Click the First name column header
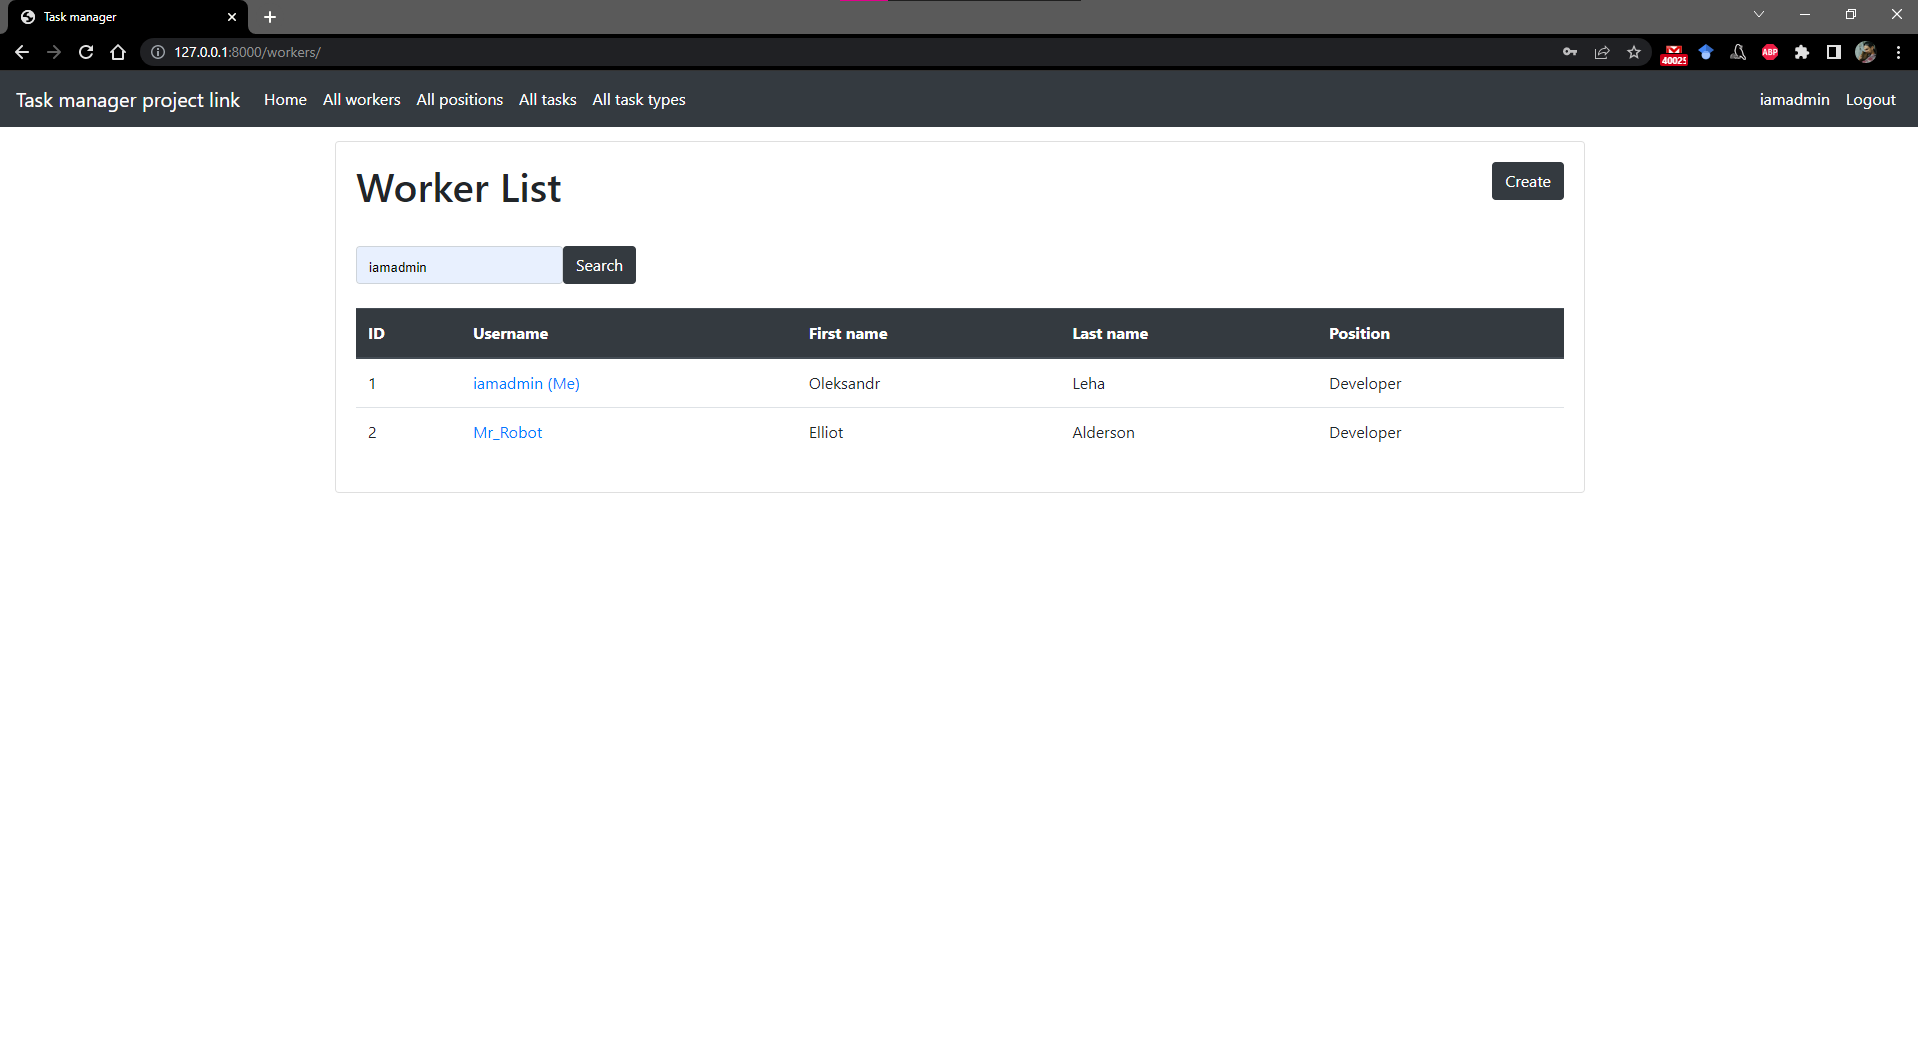1918x1039 pixels. [x=848, y=334]
